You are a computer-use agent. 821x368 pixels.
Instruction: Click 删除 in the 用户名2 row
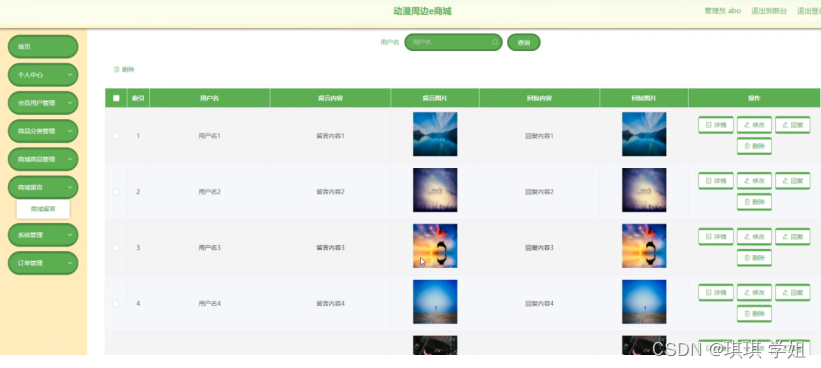(x=754, y=202)
